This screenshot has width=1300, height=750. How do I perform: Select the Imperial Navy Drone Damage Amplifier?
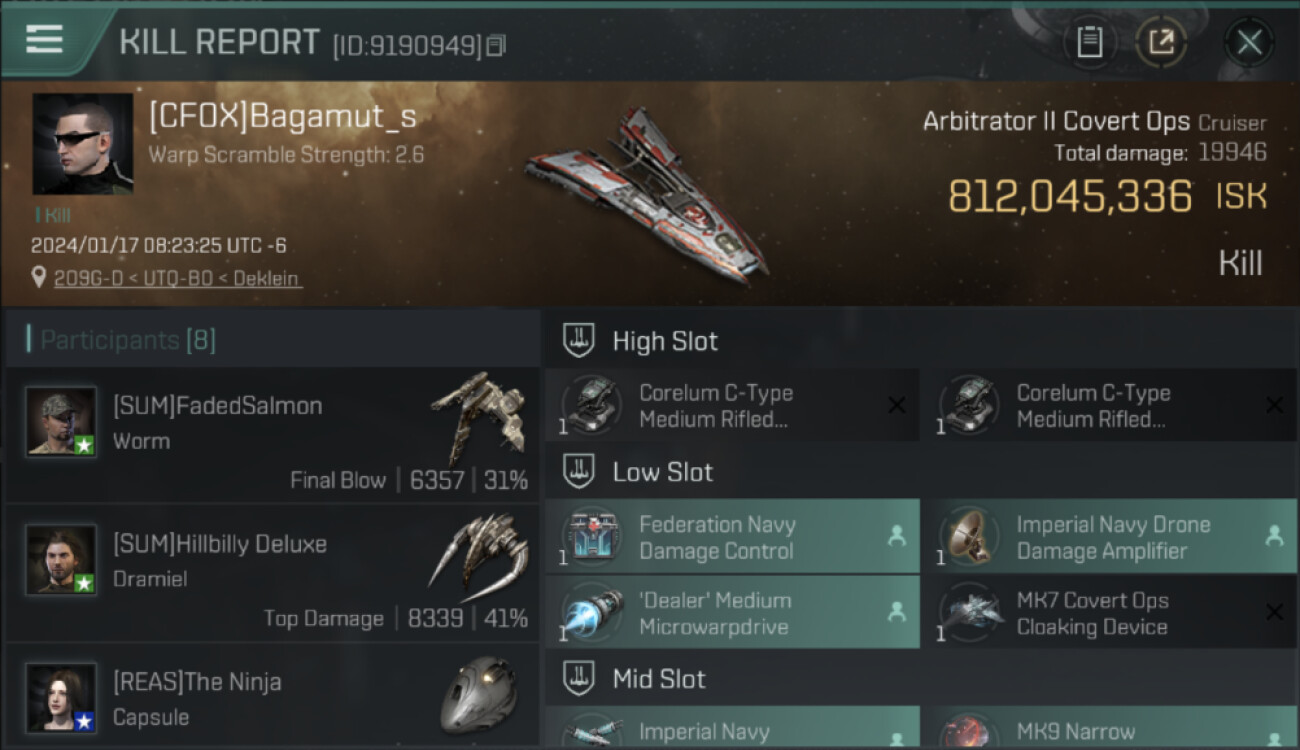(x=1109, y=537)
